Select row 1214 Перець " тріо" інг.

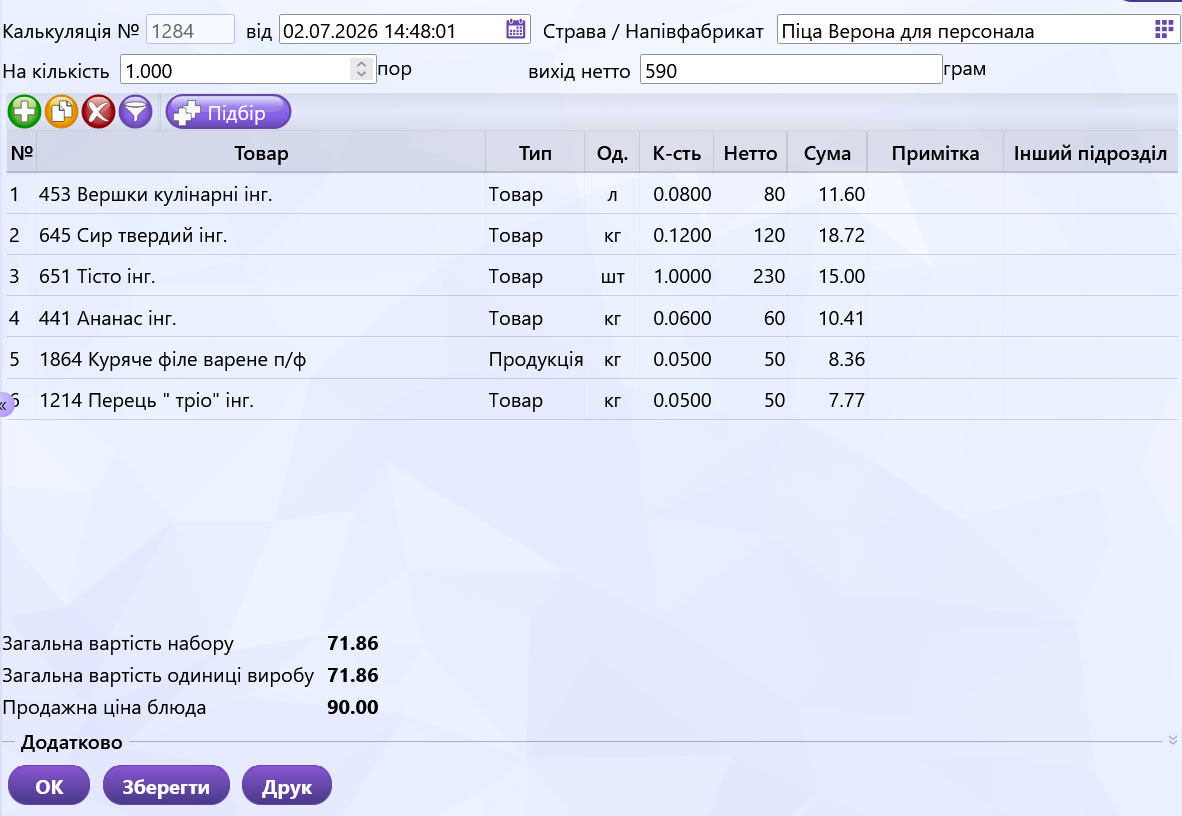coord(592,400)
